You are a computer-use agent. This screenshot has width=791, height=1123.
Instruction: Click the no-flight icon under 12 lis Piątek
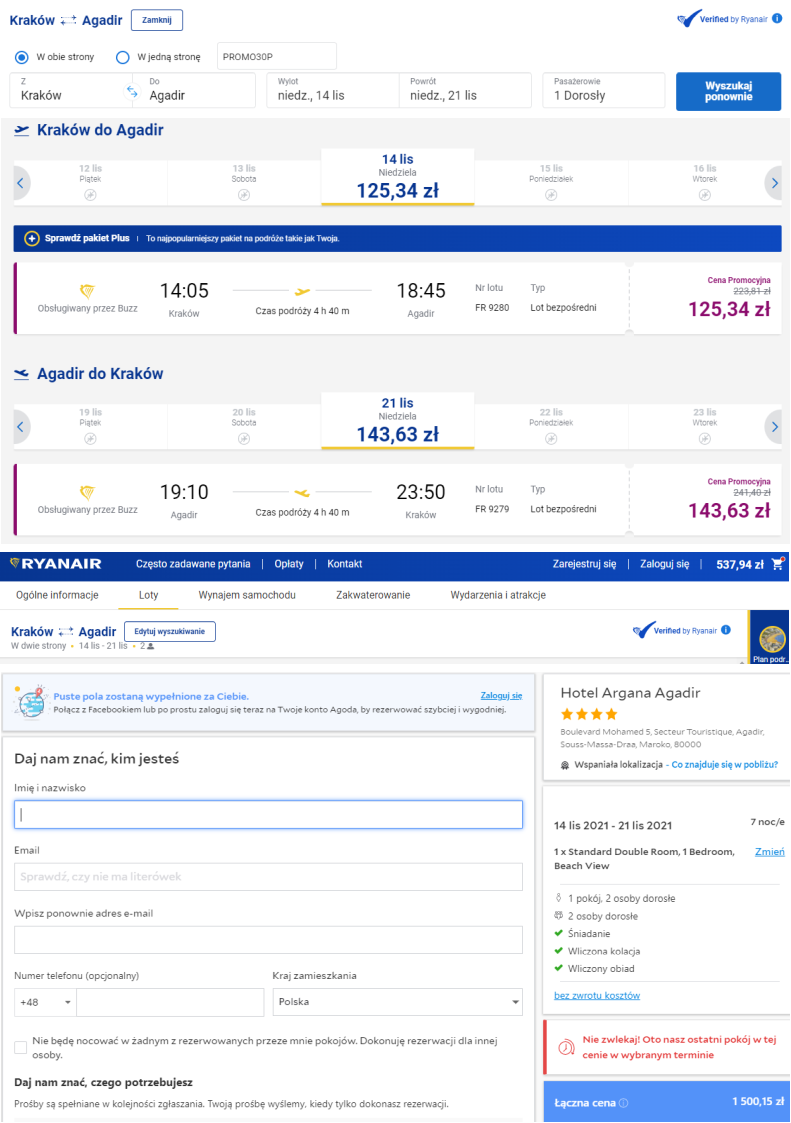(x=90, y=195)
